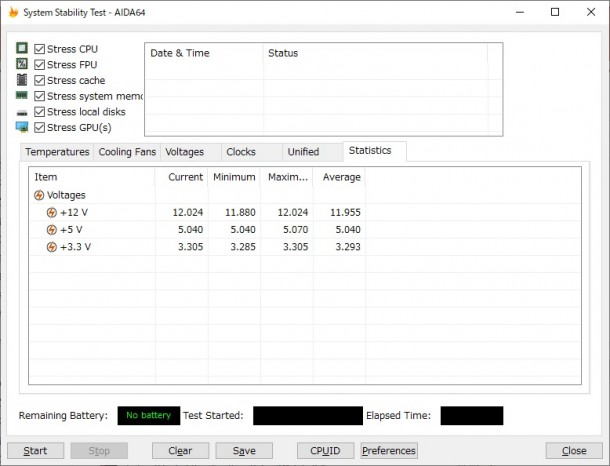Click the system memory RAM icon

(x=22, y=95)
